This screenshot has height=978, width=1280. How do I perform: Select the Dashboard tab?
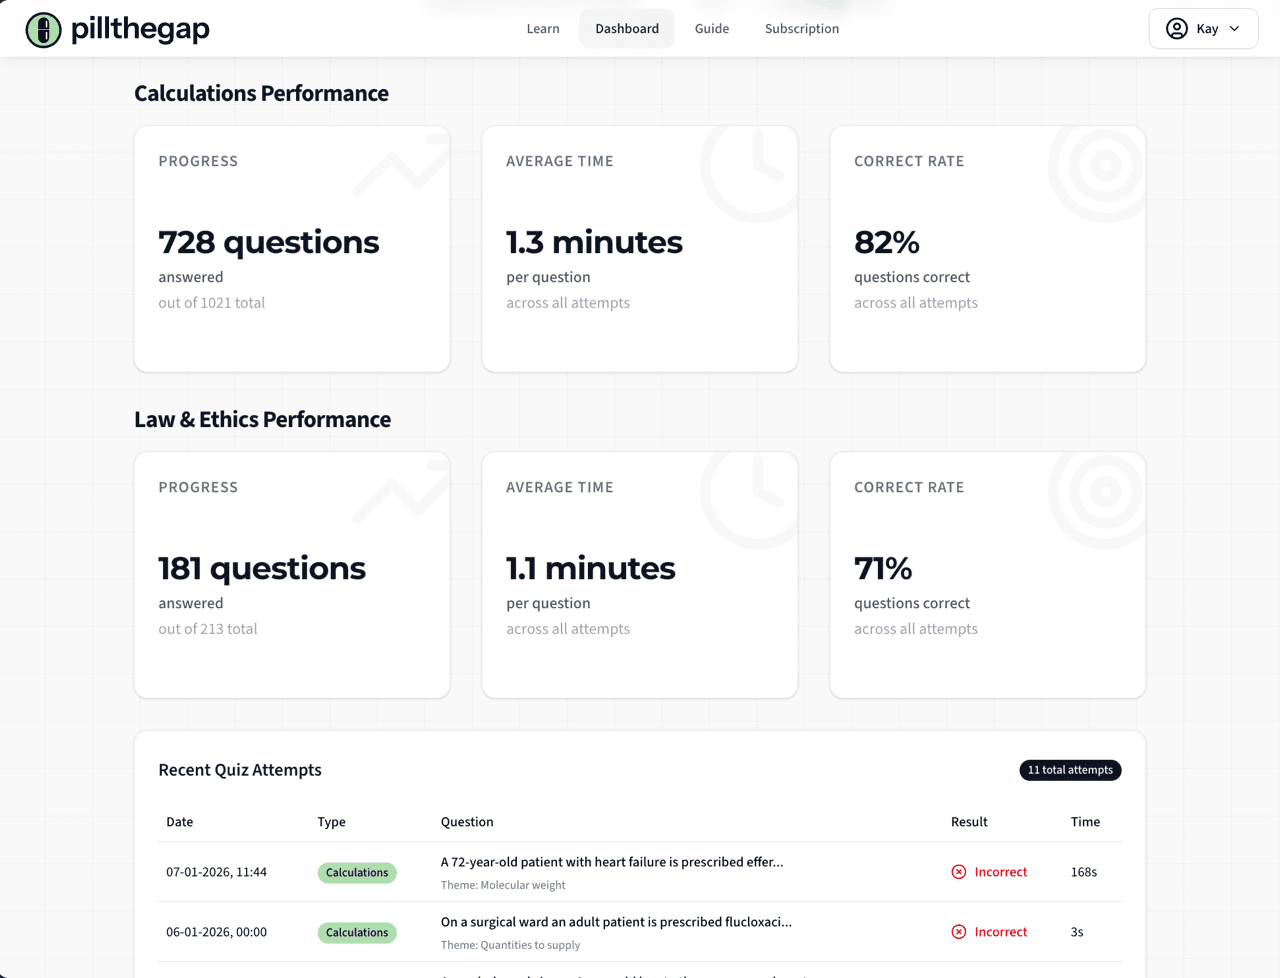point(627,29)
